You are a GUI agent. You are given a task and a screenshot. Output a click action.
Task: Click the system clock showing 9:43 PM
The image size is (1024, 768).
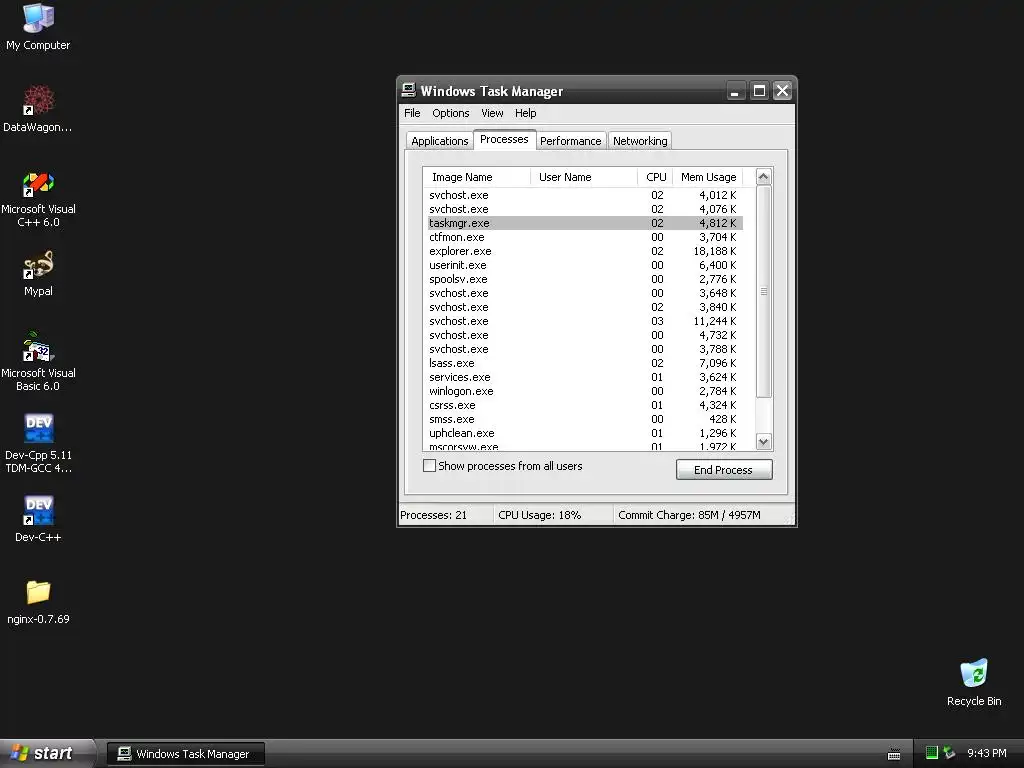pos(986,753)
